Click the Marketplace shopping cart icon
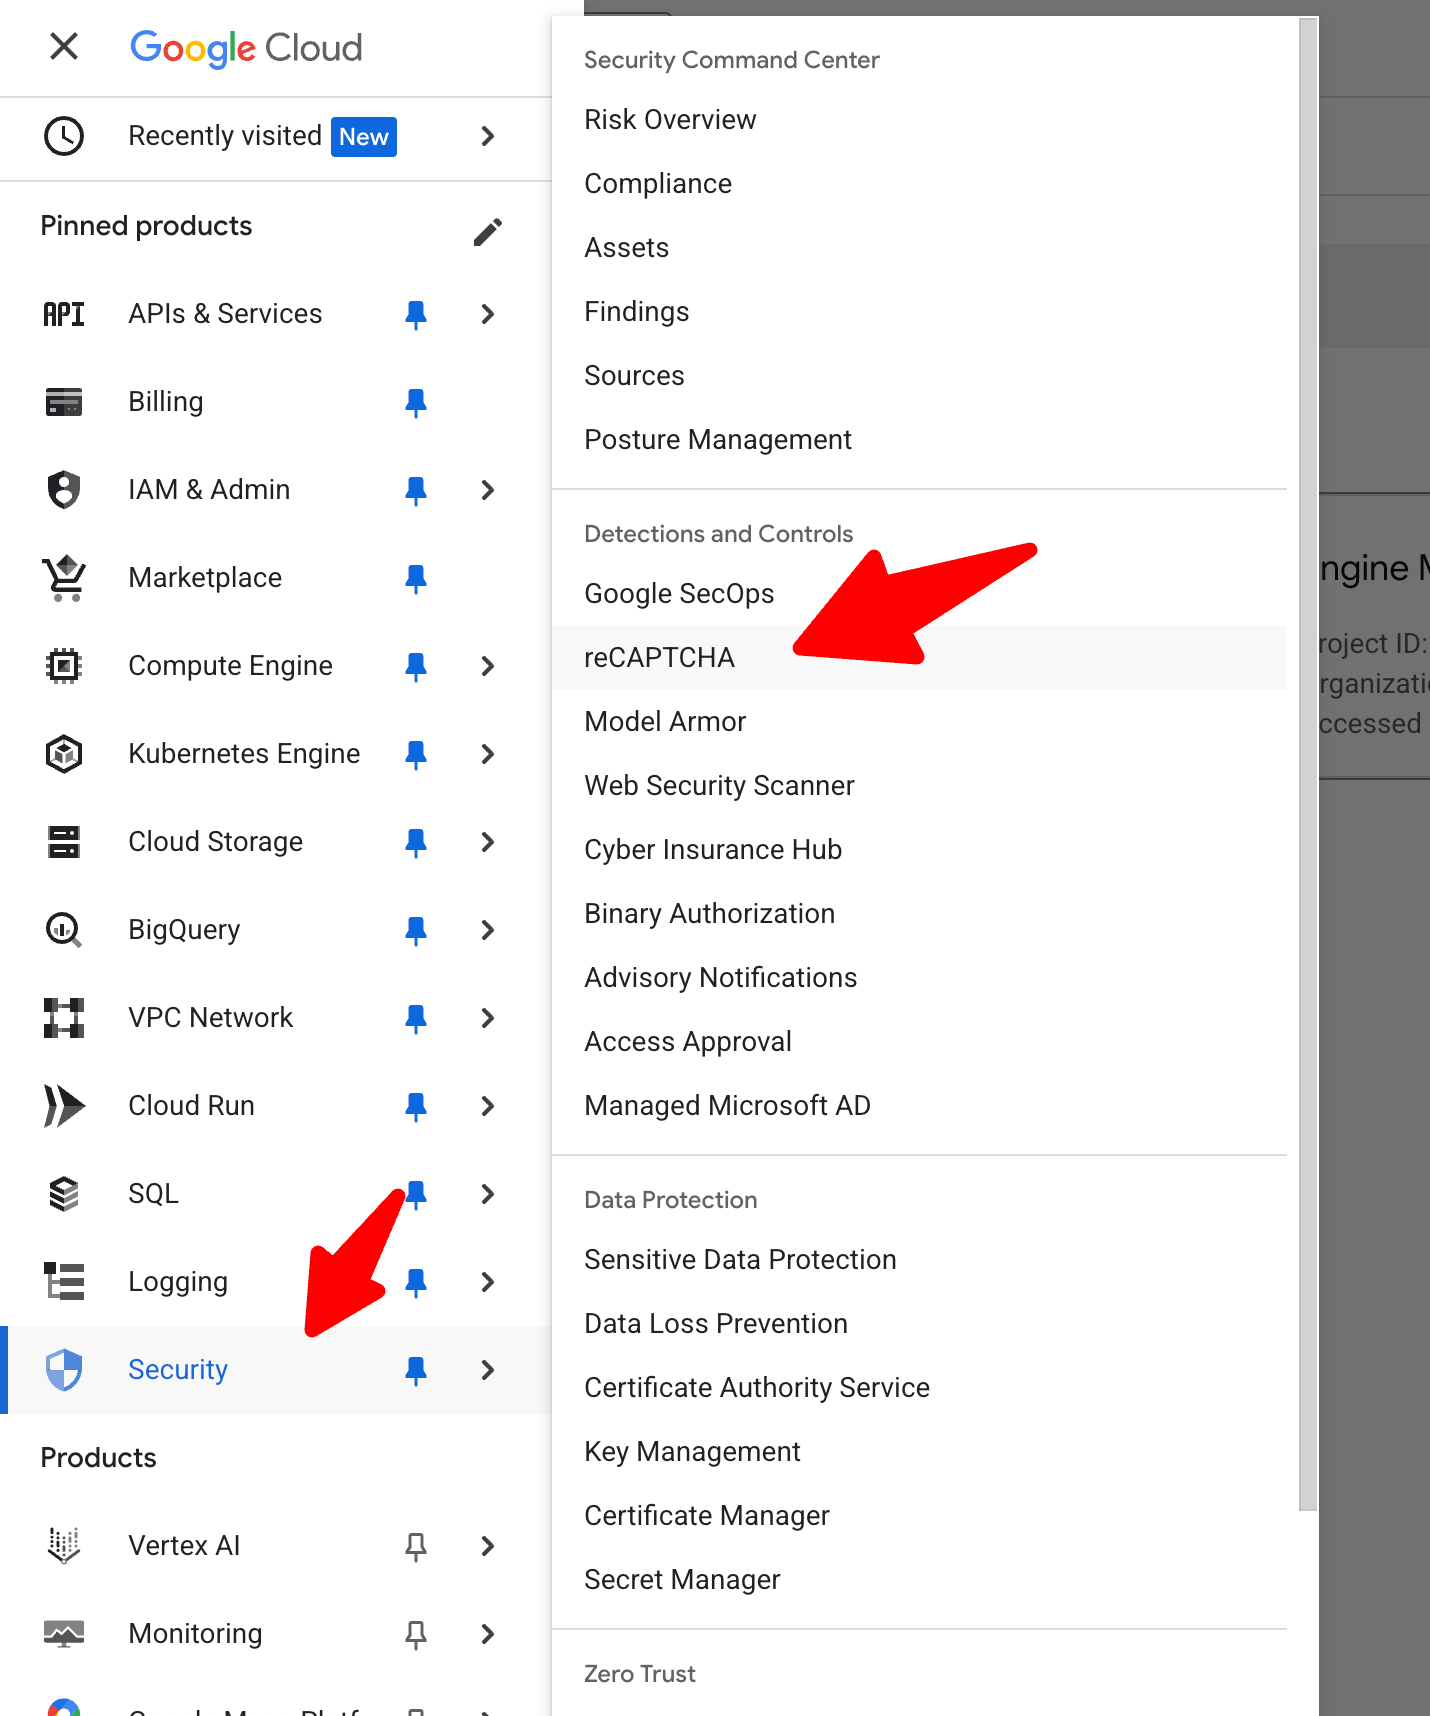Viewport: 1430px width, 1716px height. tap(64, 578)
